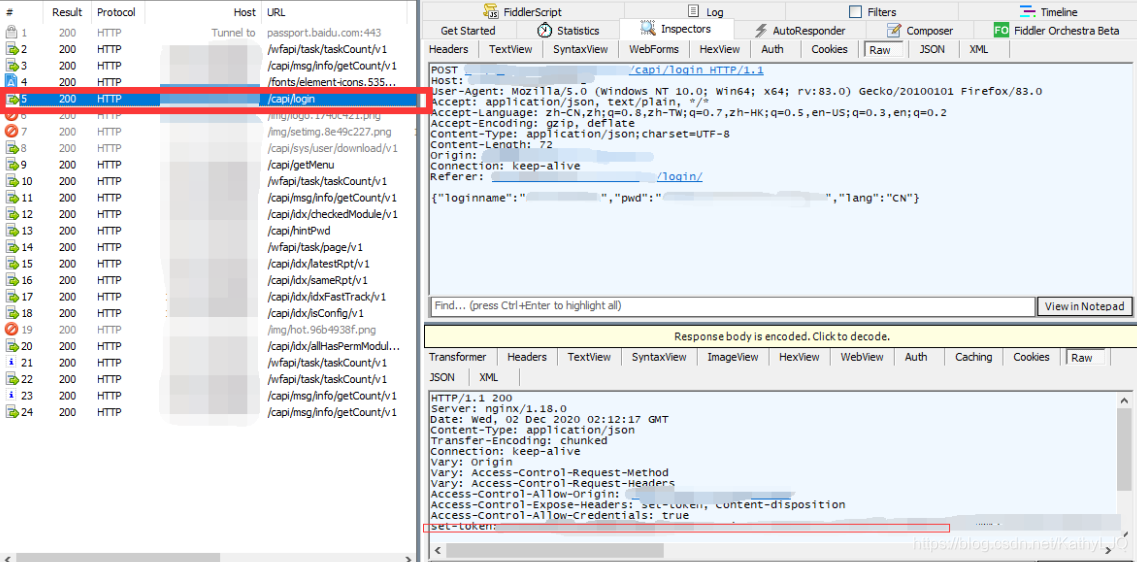Image resolution: width=1137 pixels, height=562 pixels.
Task: Select session 4 fonts element-icons
Action: click(x=208, y=82)
